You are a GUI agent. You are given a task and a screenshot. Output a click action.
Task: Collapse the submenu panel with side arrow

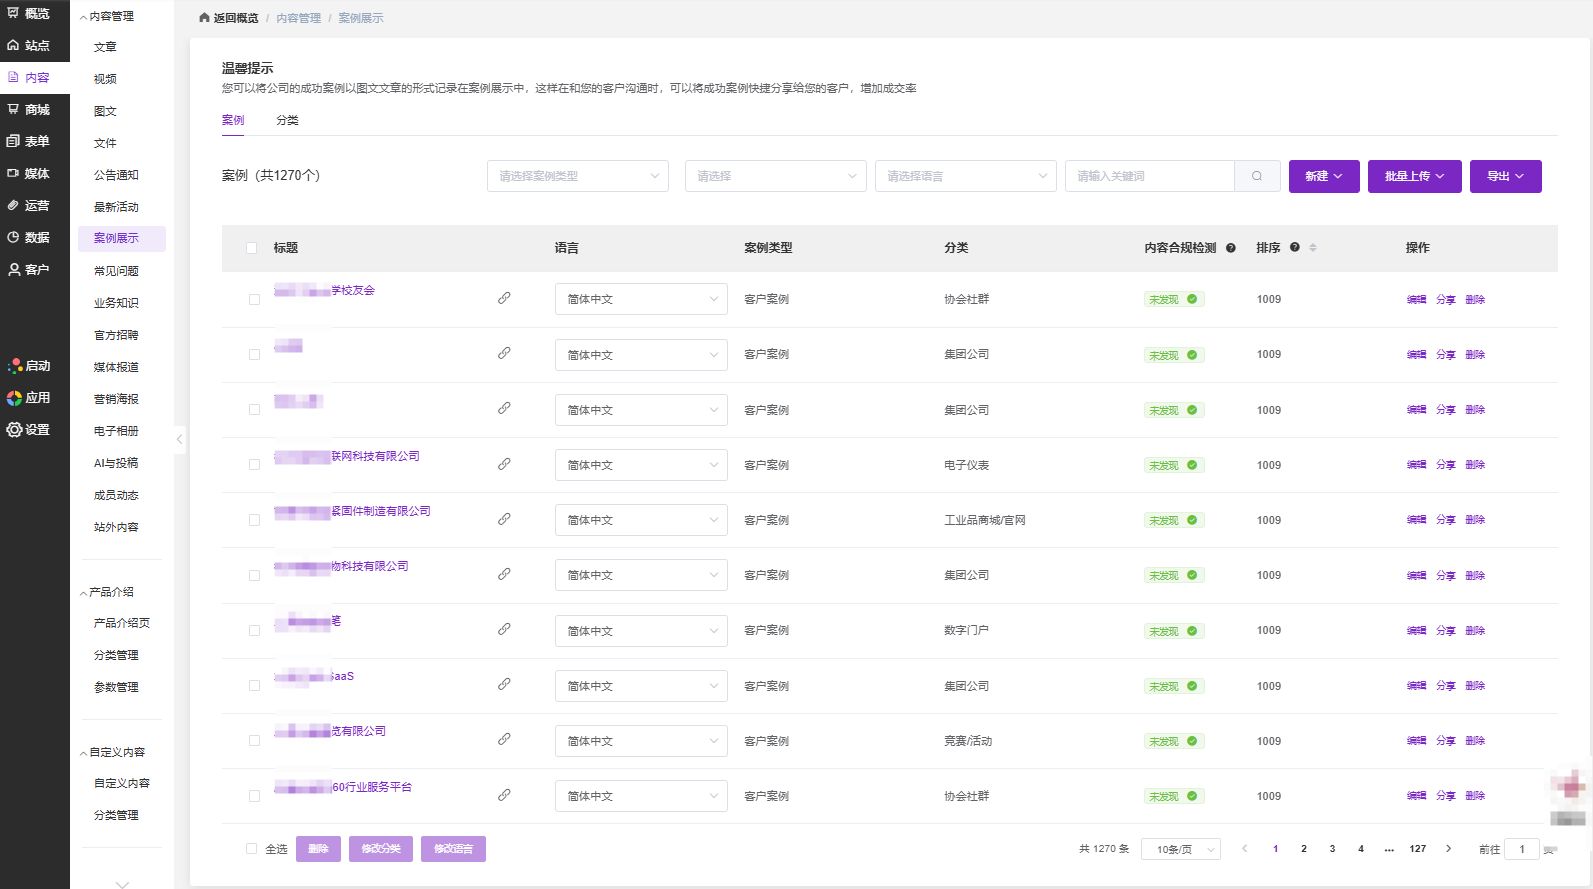(179, 439)
